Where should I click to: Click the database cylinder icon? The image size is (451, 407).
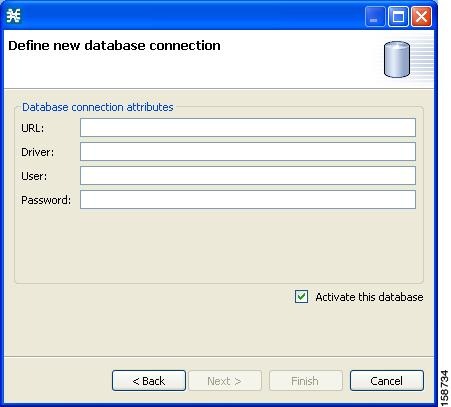pyautogui.click(x=397, y=59)
